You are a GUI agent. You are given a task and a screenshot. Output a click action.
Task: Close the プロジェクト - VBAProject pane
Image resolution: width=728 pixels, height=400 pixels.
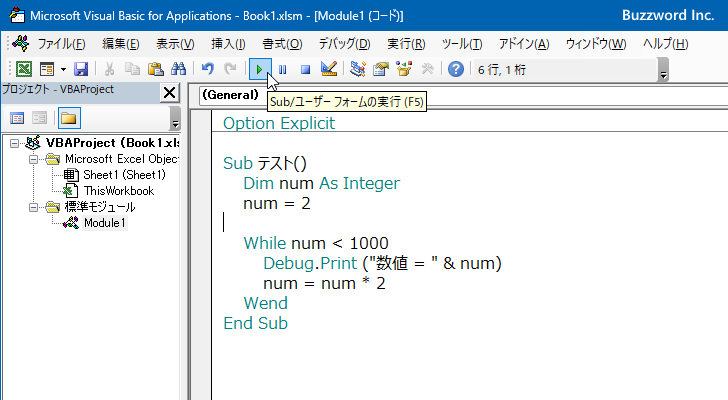(x=170, y=93)
